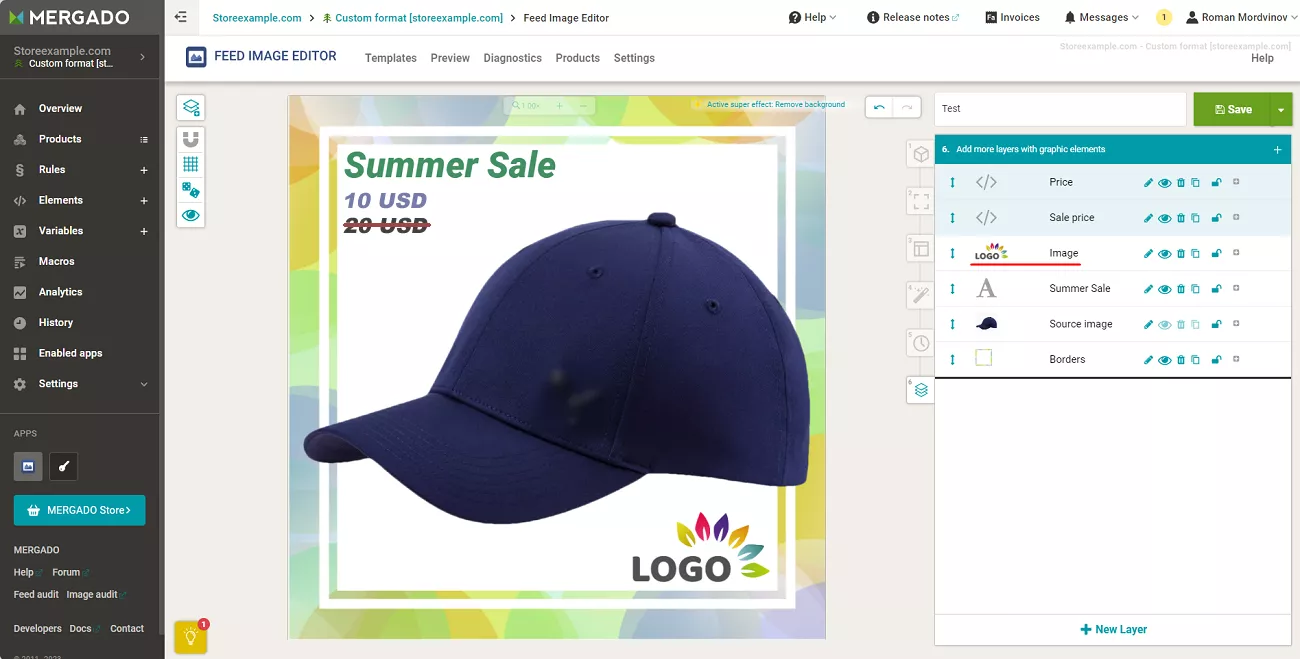
Task: Click the template name field containing Test
Action: [x=1060, y=109]
